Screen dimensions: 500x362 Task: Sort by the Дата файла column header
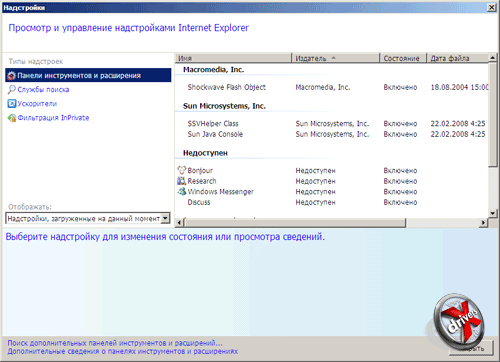pyautogui.click(x=458, y=58)
